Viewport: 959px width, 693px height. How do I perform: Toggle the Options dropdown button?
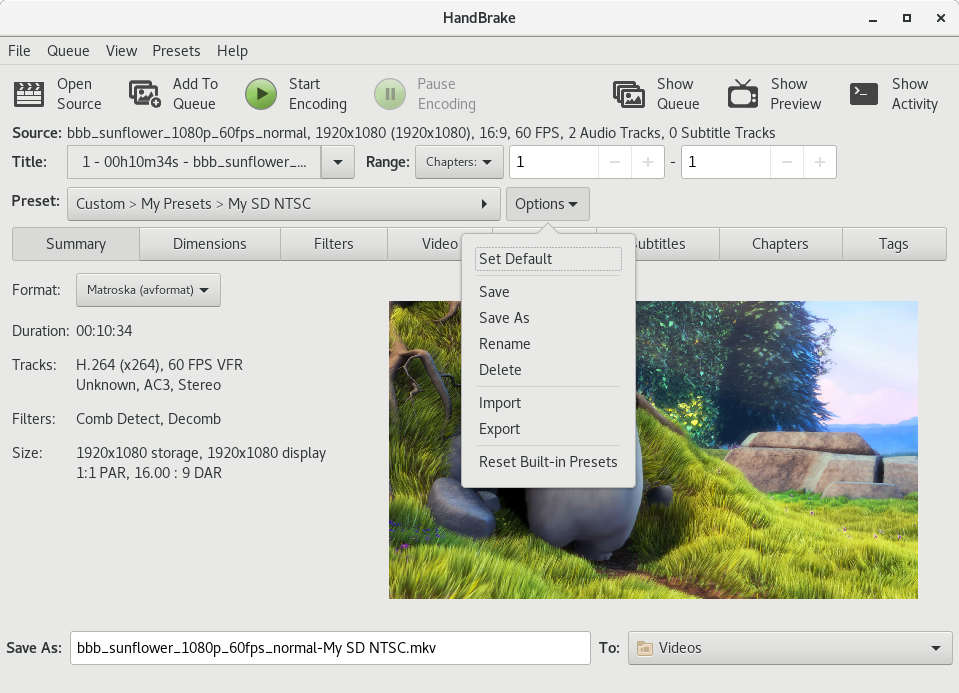[x=547, y=204]
